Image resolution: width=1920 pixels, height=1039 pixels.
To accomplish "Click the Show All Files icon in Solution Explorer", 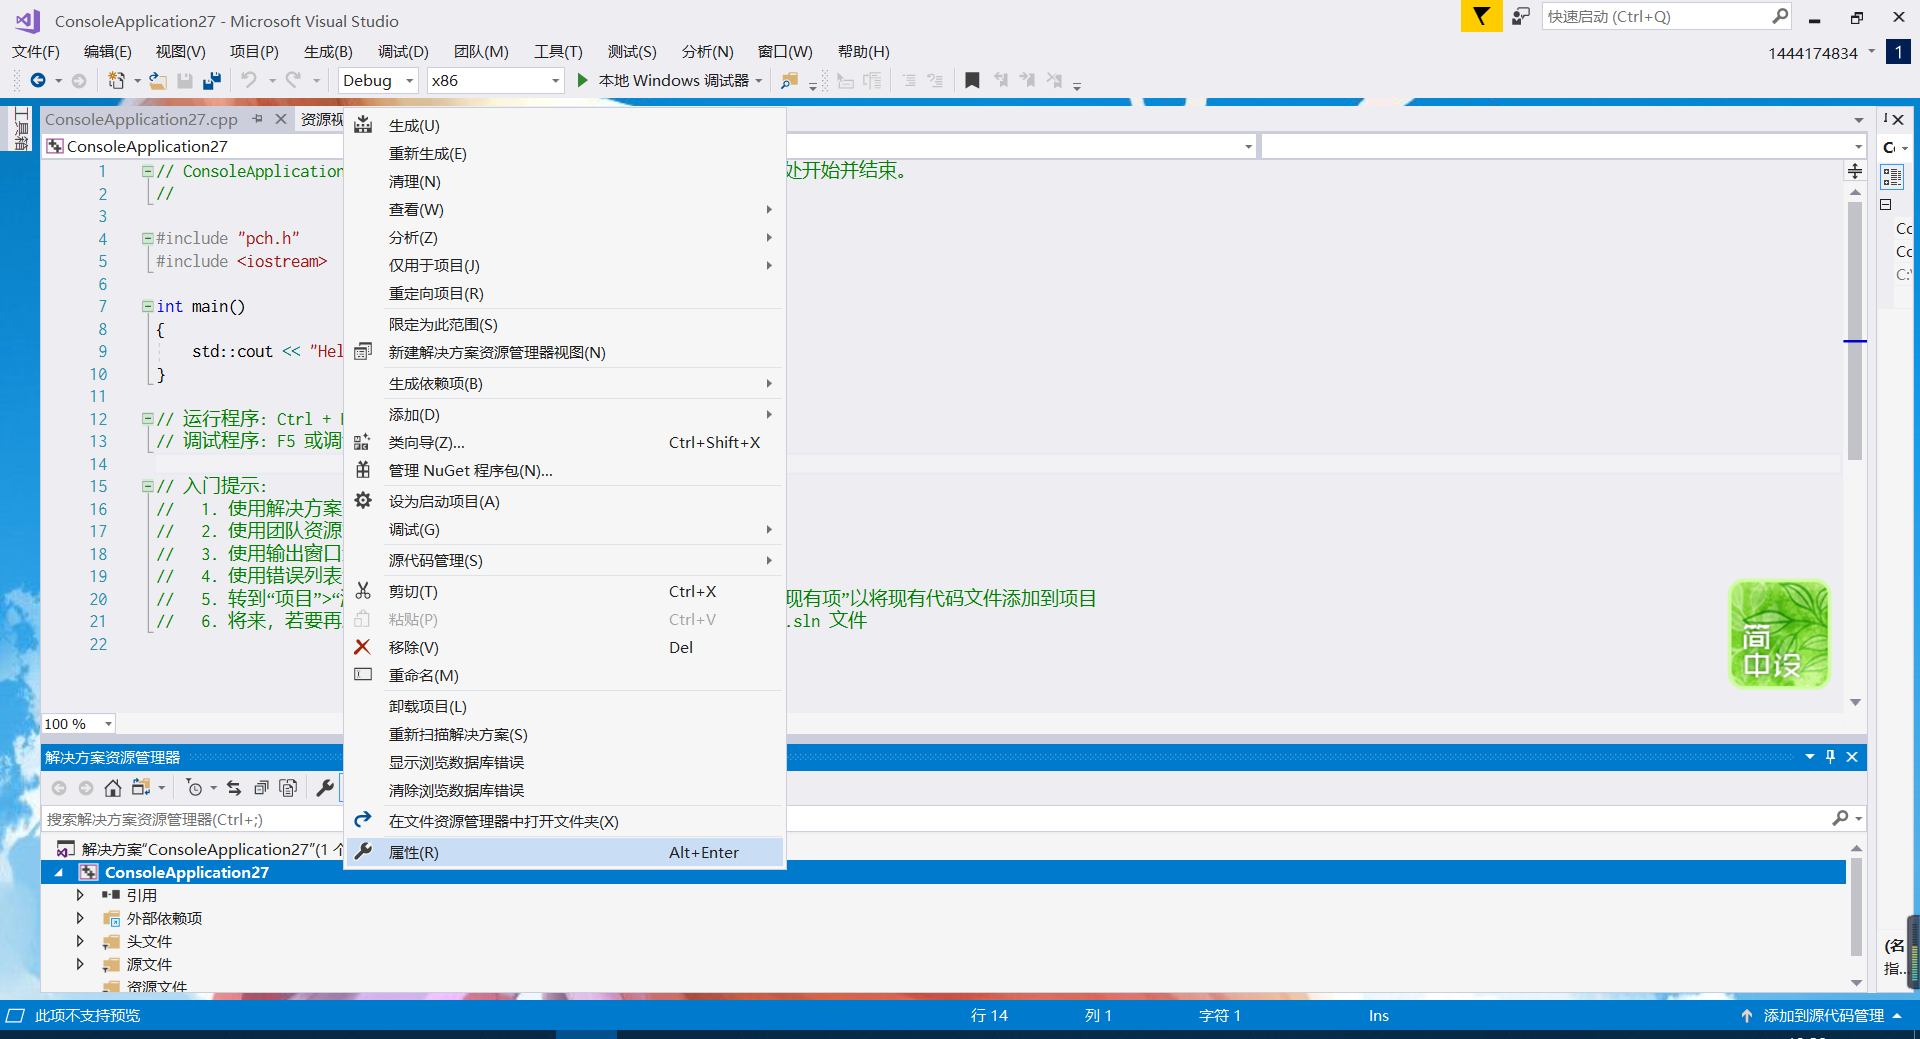I will pos(288,788).
